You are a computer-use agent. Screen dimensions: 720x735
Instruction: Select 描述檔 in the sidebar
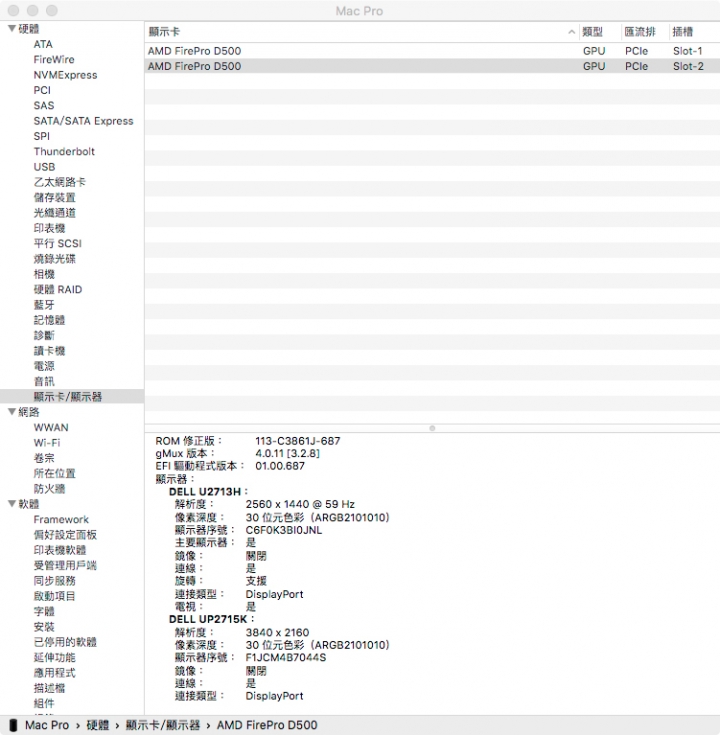click(49, 688)
